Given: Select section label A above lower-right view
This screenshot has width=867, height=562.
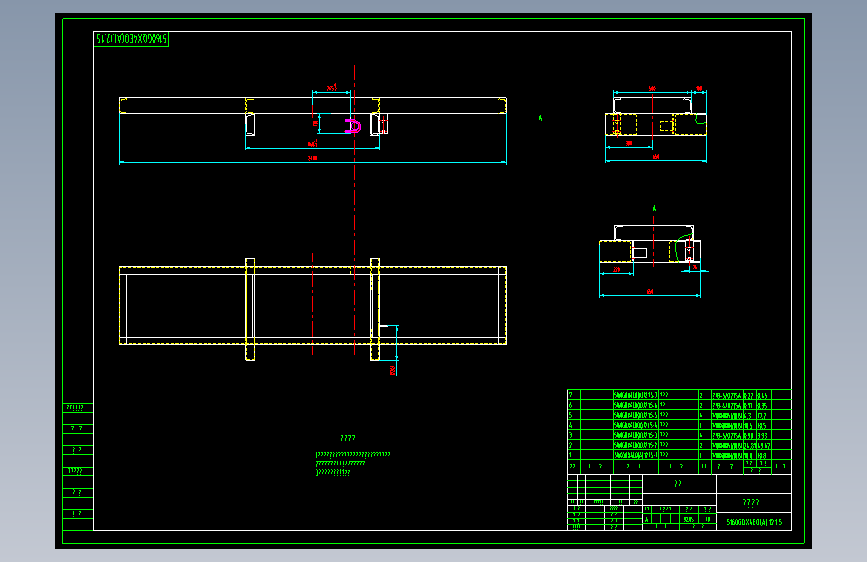Looking at the screenshot, I should 654,209.
